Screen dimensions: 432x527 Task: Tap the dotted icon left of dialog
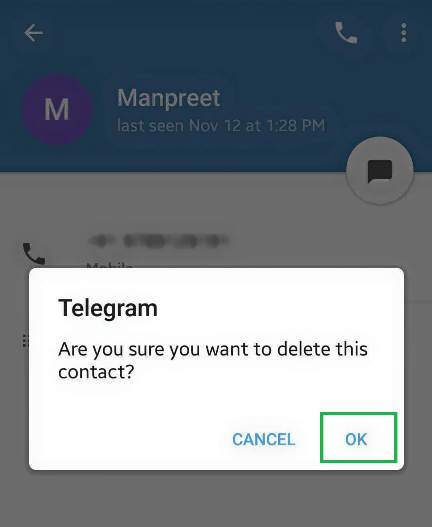25,341
